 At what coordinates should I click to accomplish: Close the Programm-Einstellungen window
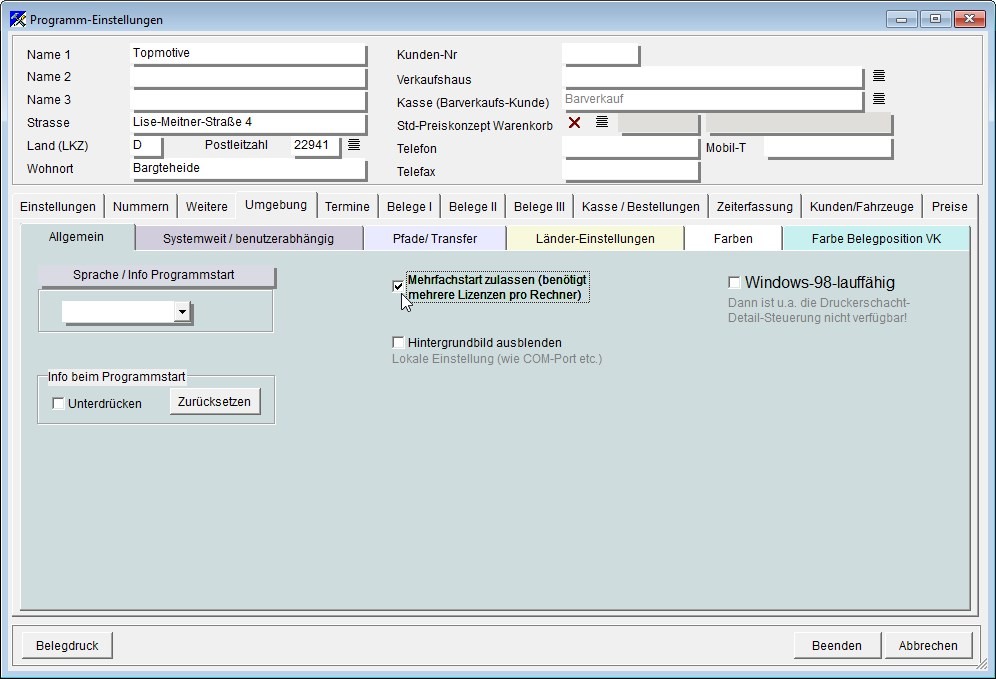(x=969, y=19)
